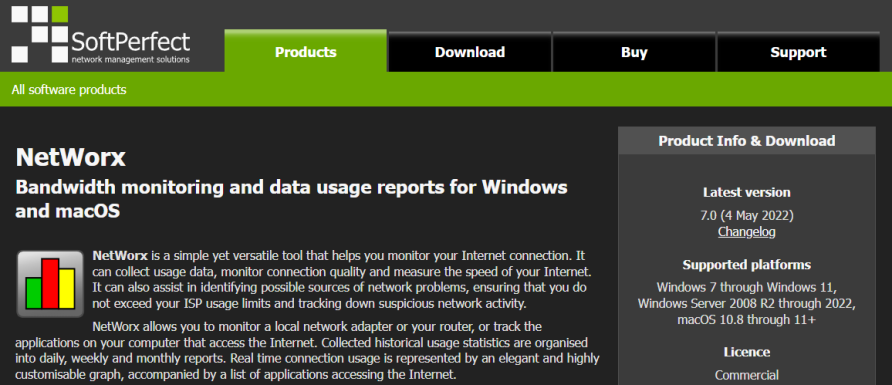Open the All software products link
The height and width of the screenshot is (385, 892).
[x=69, y=90]
